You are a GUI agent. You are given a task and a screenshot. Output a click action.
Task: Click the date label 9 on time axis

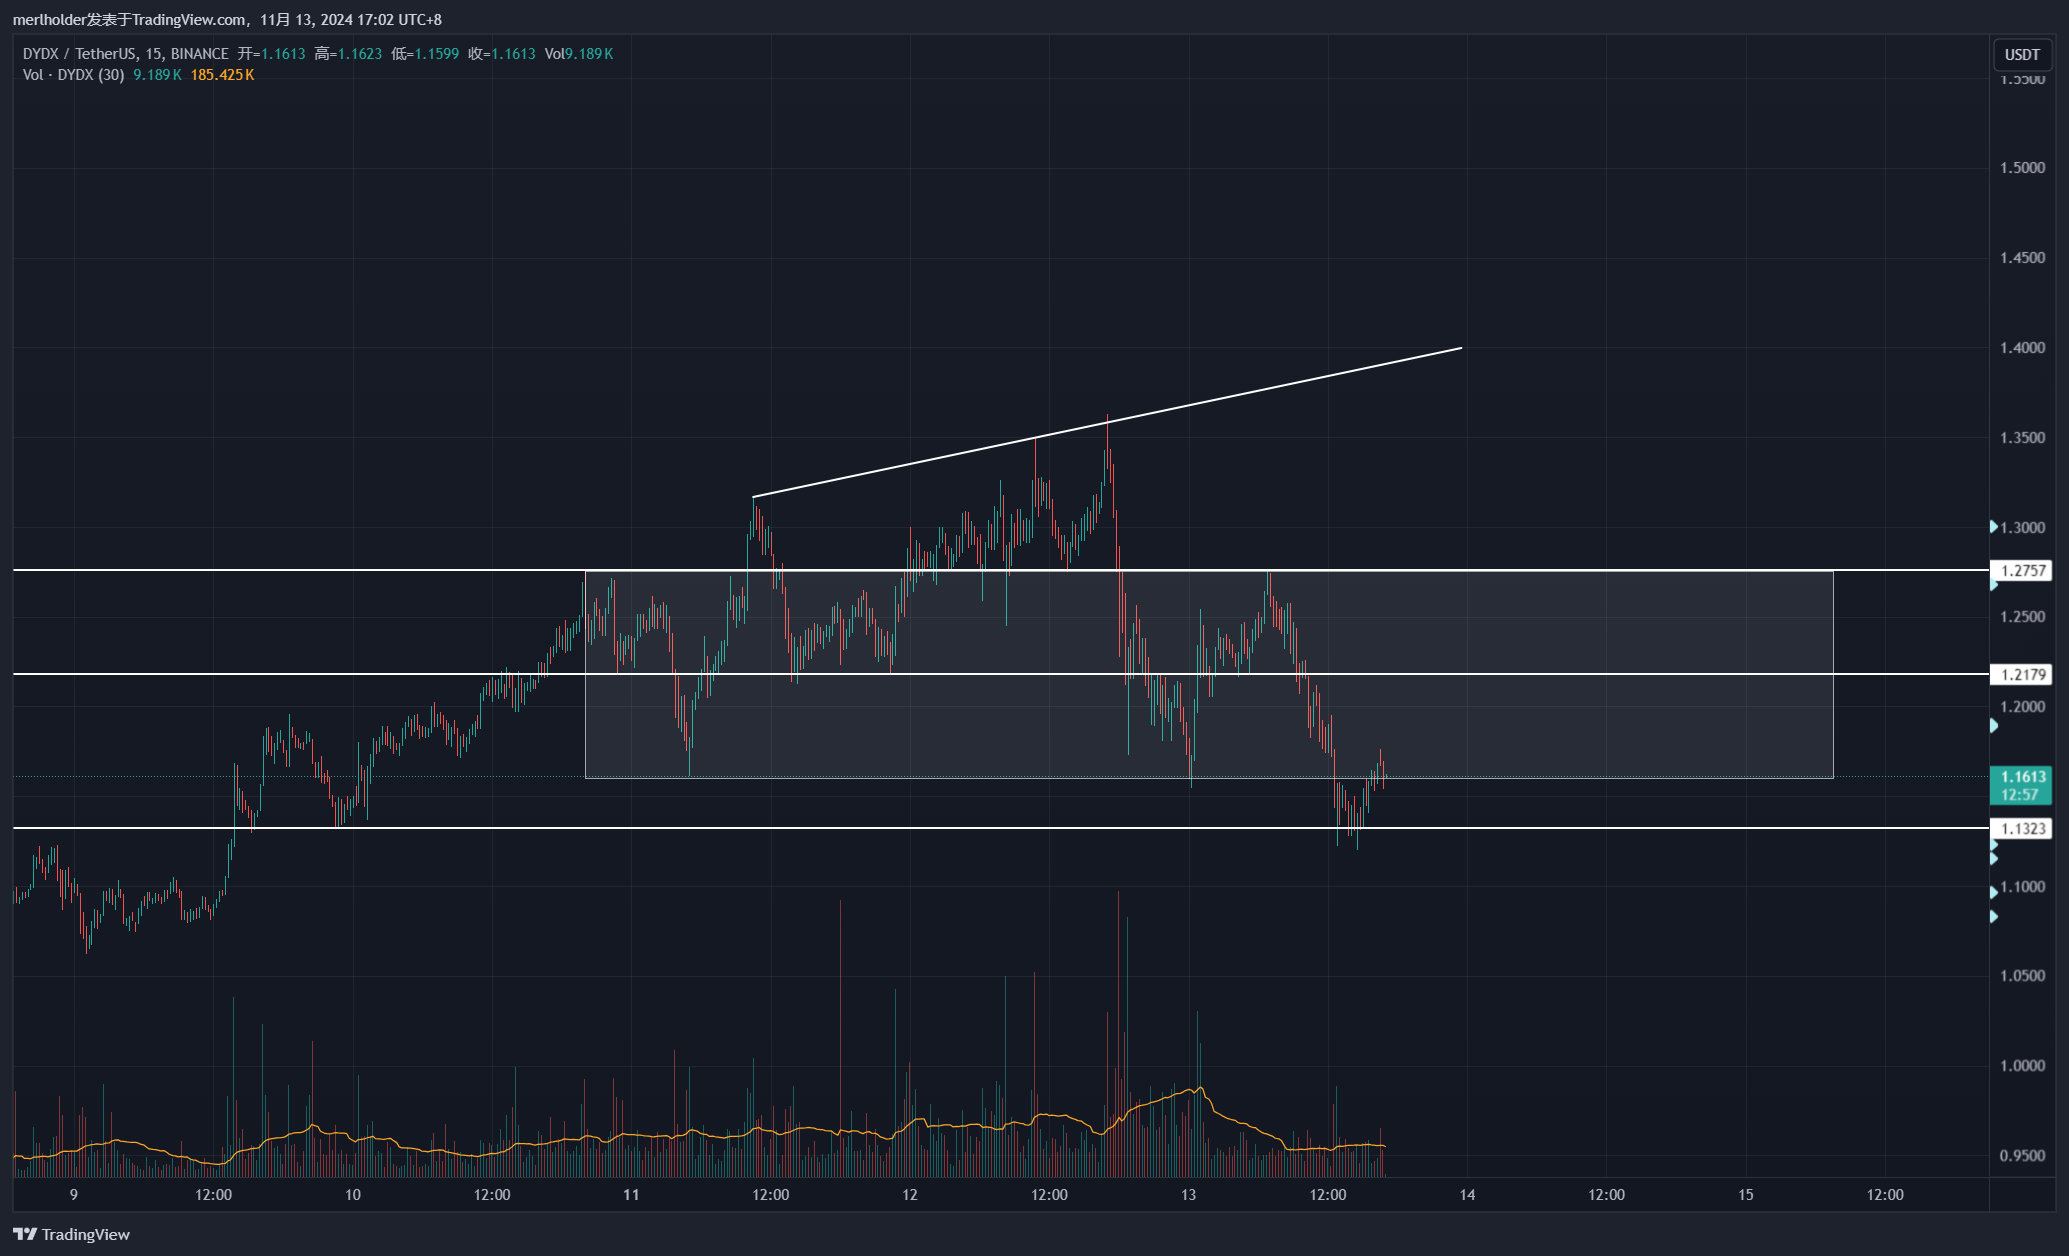pyautogui.click(x=74, y=1194)
